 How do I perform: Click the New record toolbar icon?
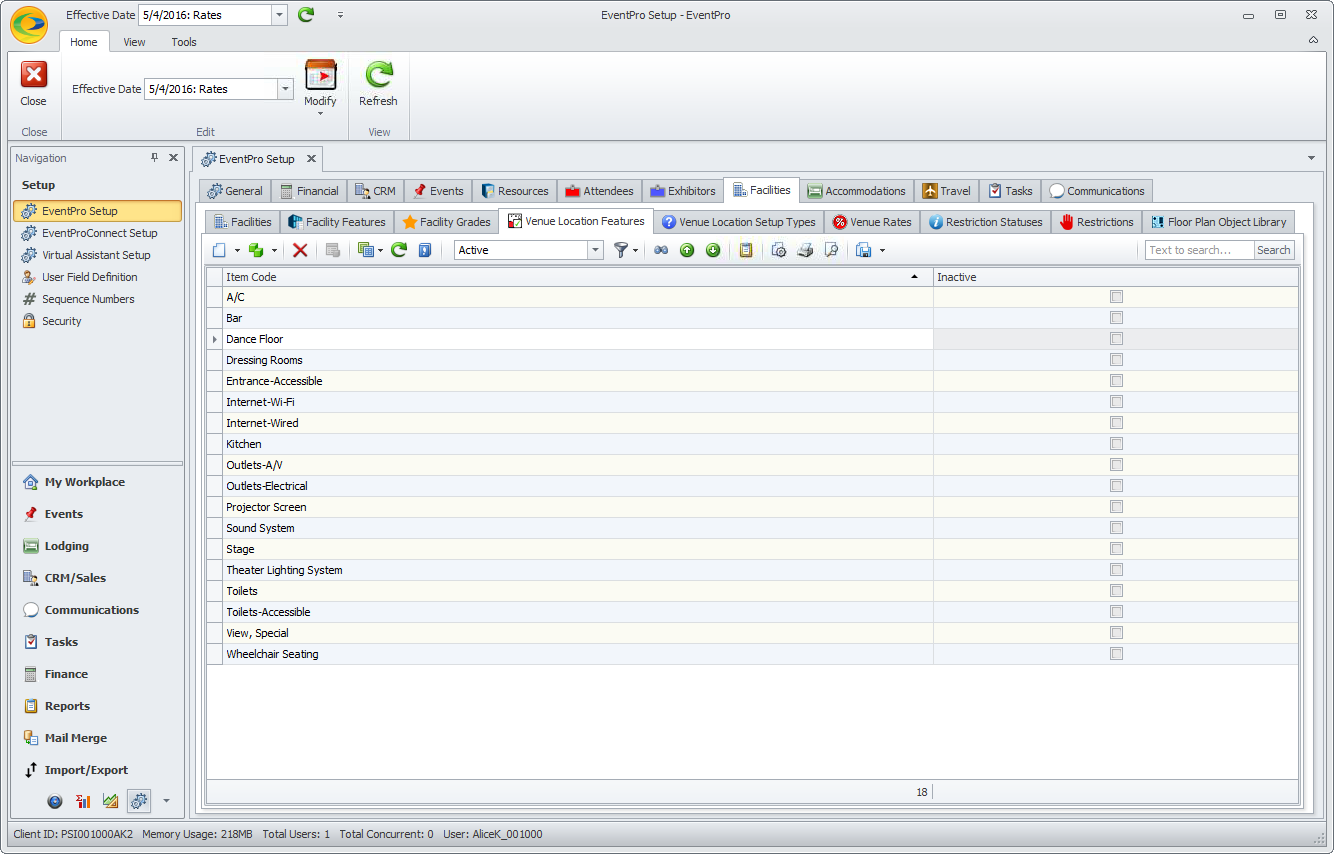coord(219,250)
